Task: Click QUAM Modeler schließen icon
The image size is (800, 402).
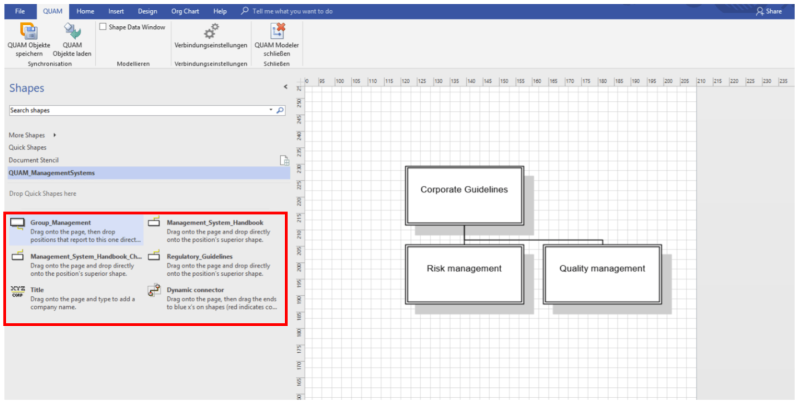Action: (277, 31)
